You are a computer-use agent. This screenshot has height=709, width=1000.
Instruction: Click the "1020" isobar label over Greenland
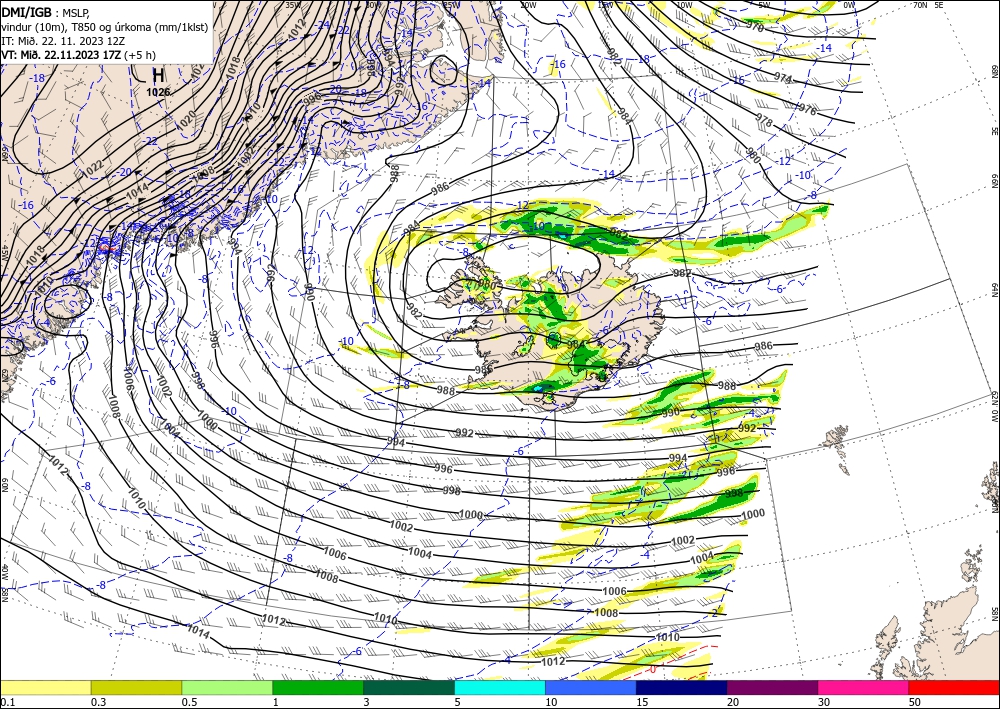click(184, 122)
